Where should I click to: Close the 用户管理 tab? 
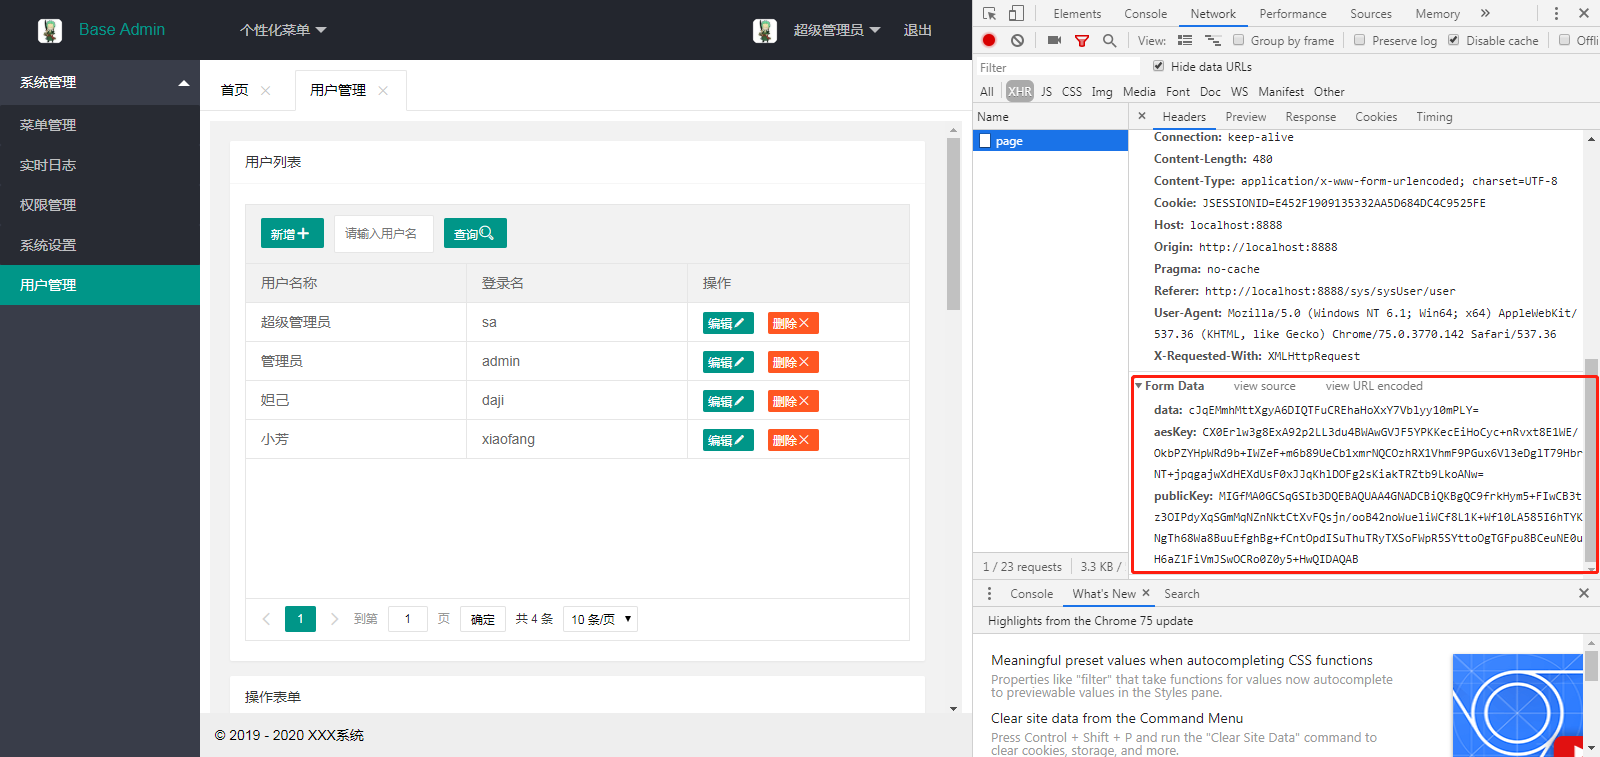[383, 90]
